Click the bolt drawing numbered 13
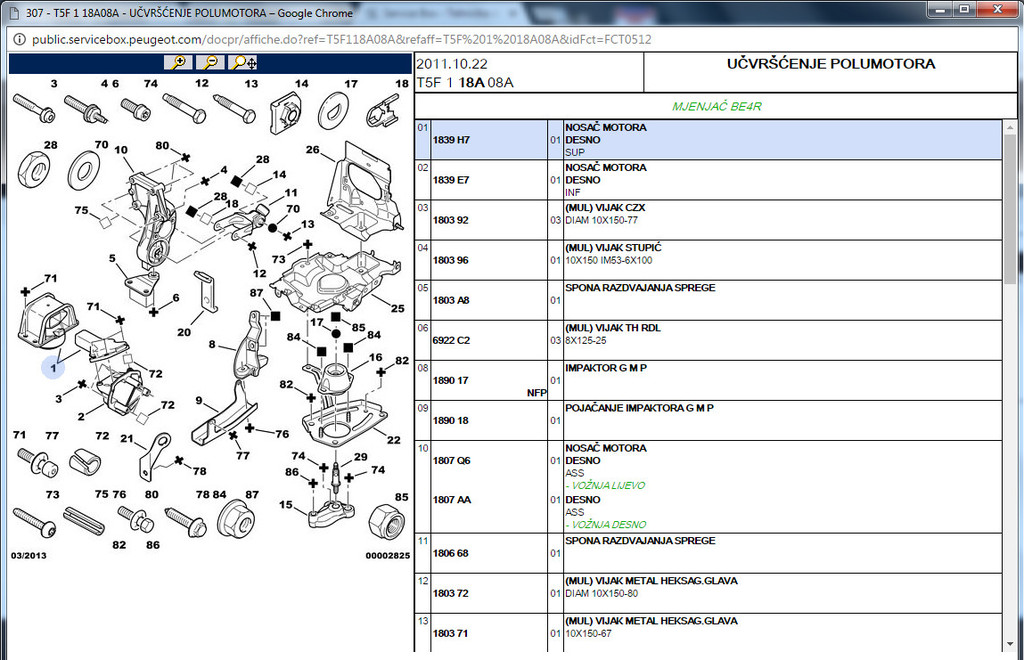 coord(234,109)
